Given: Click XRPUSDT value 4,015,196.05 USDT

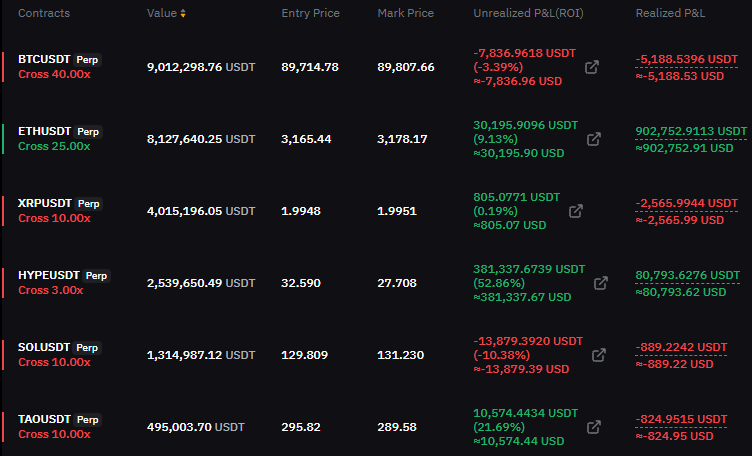Looking at the screenshot, I should coord(201,211).
